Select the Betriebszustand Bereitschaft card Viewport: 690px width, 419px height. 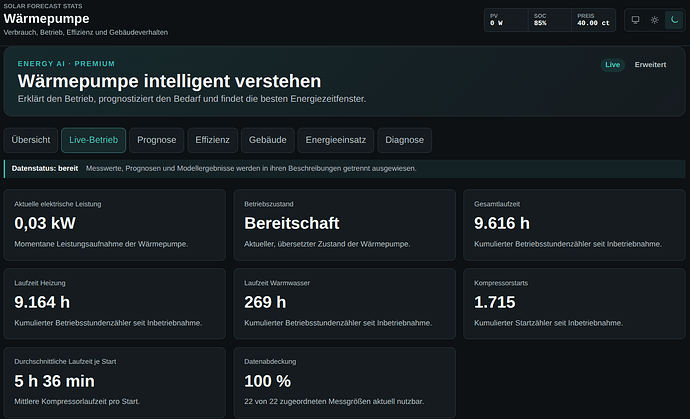[x=345, y=225]
